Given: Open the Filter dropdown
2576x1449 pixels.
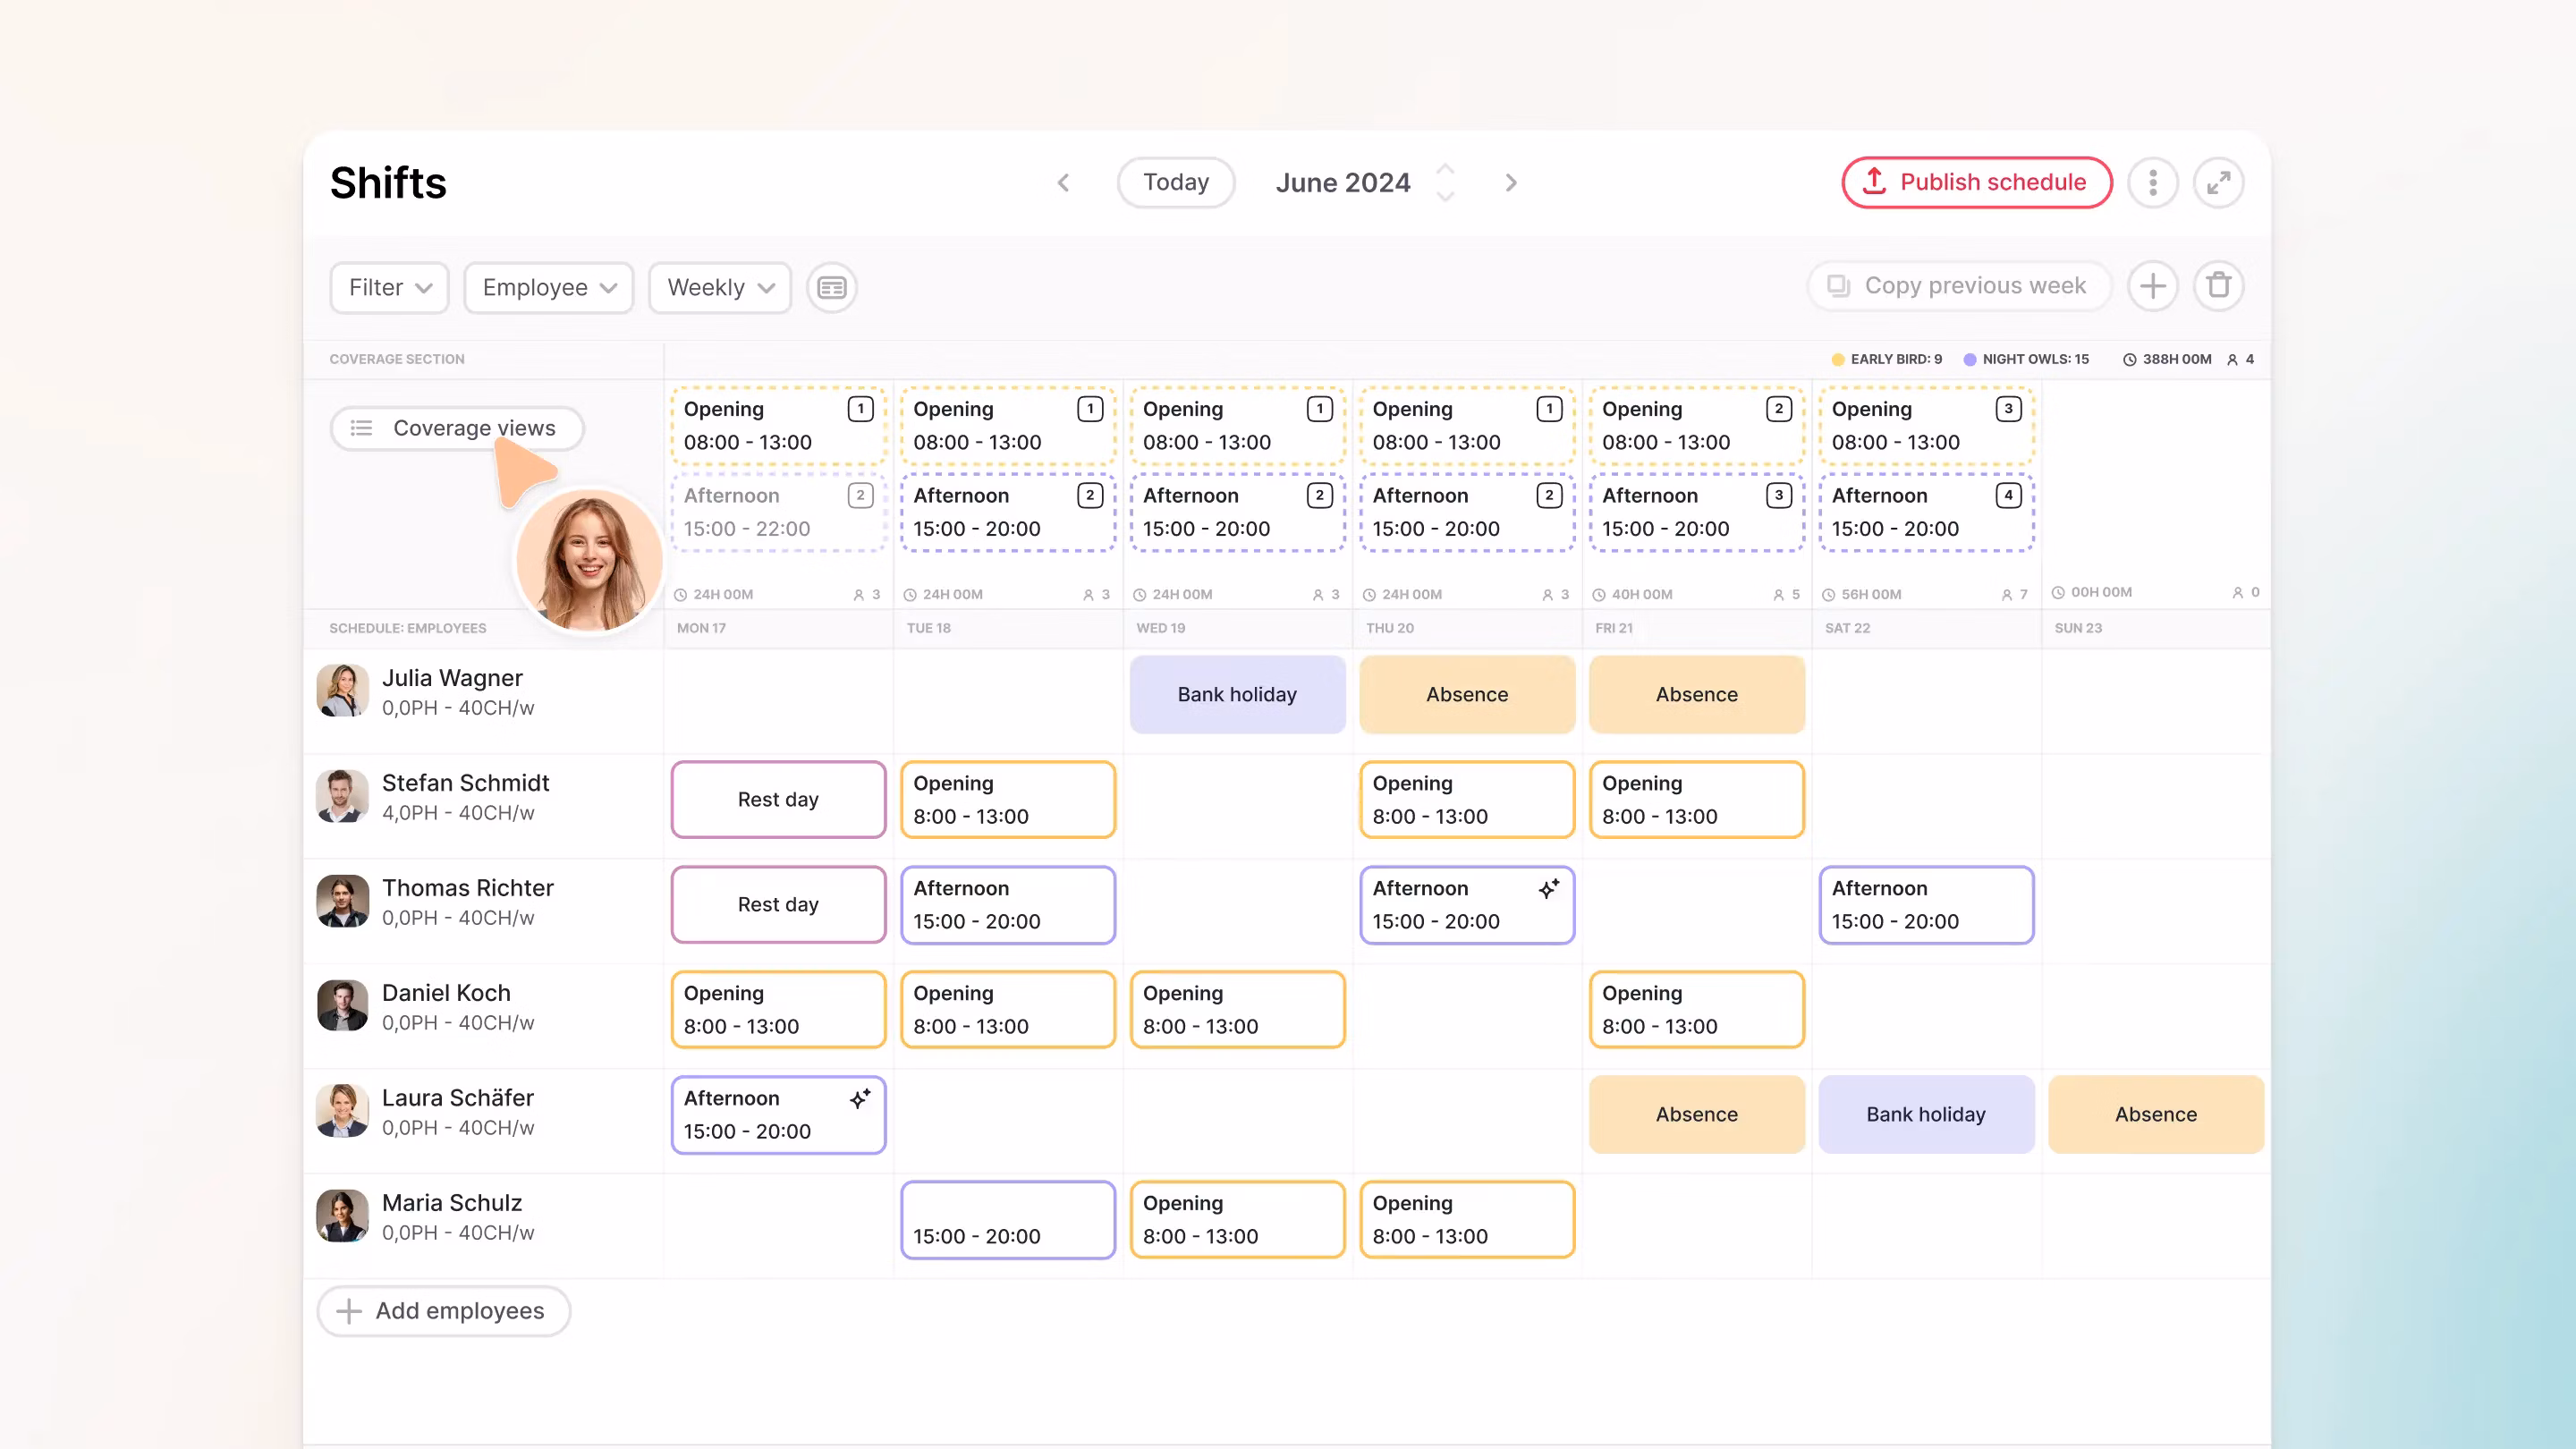Looking at the screenshot, I should tap(389, 288).
